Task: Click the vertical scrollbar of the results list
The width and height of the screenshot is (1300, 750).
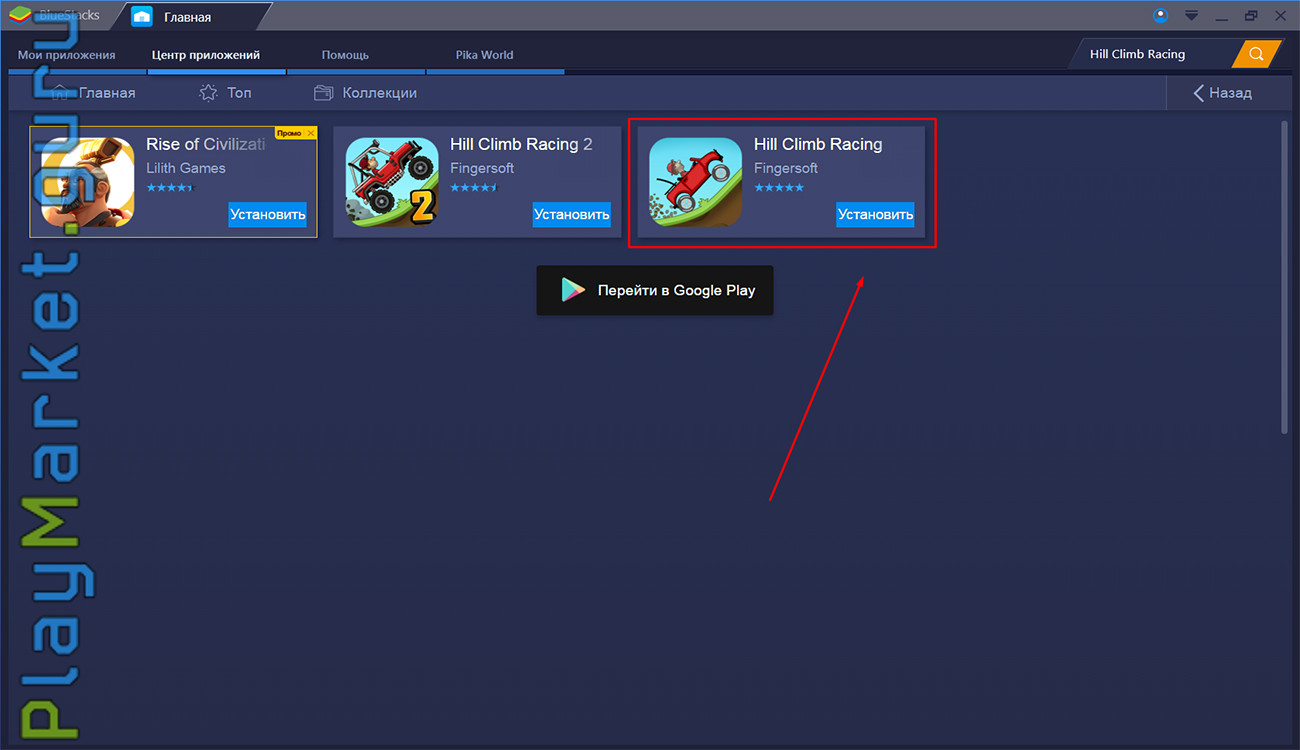Action: coord(1285,278)
